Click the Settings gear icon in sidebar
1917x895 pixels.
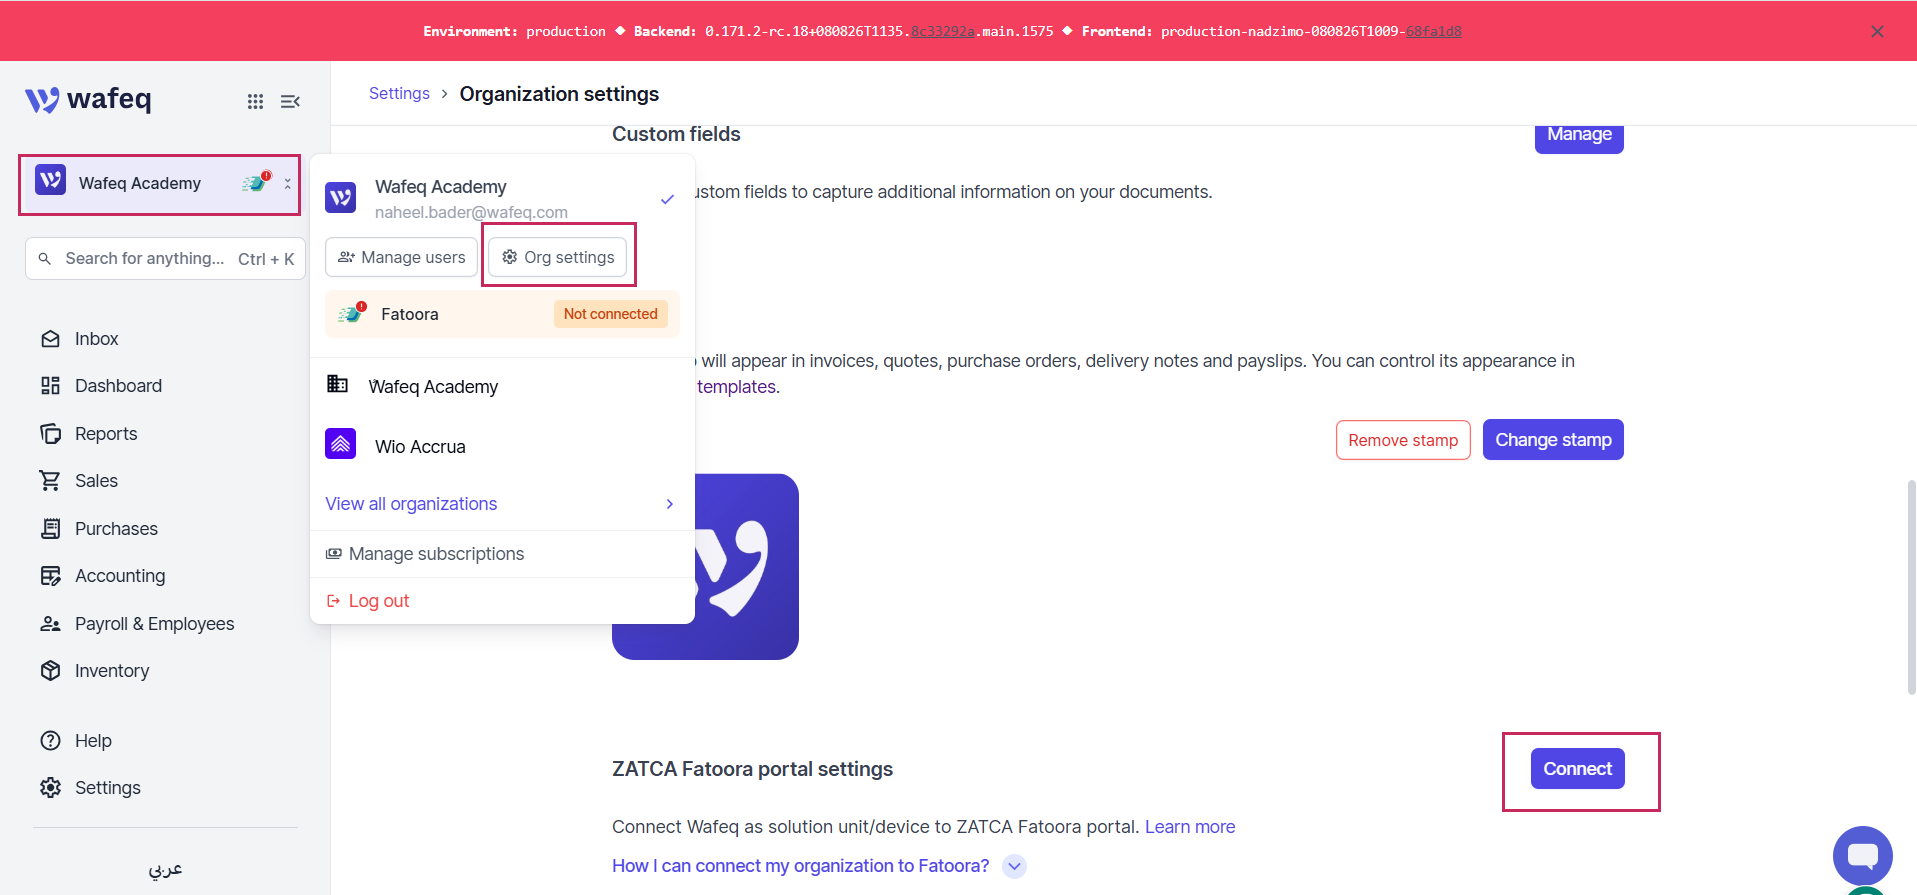(x=50, y=788)
